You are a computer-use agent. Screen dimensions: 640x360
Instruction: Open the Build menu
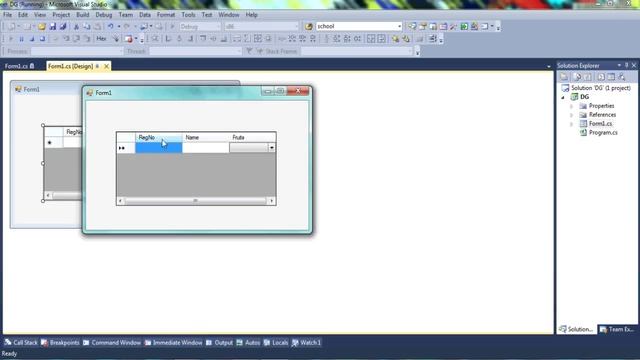tap(82, 15)
